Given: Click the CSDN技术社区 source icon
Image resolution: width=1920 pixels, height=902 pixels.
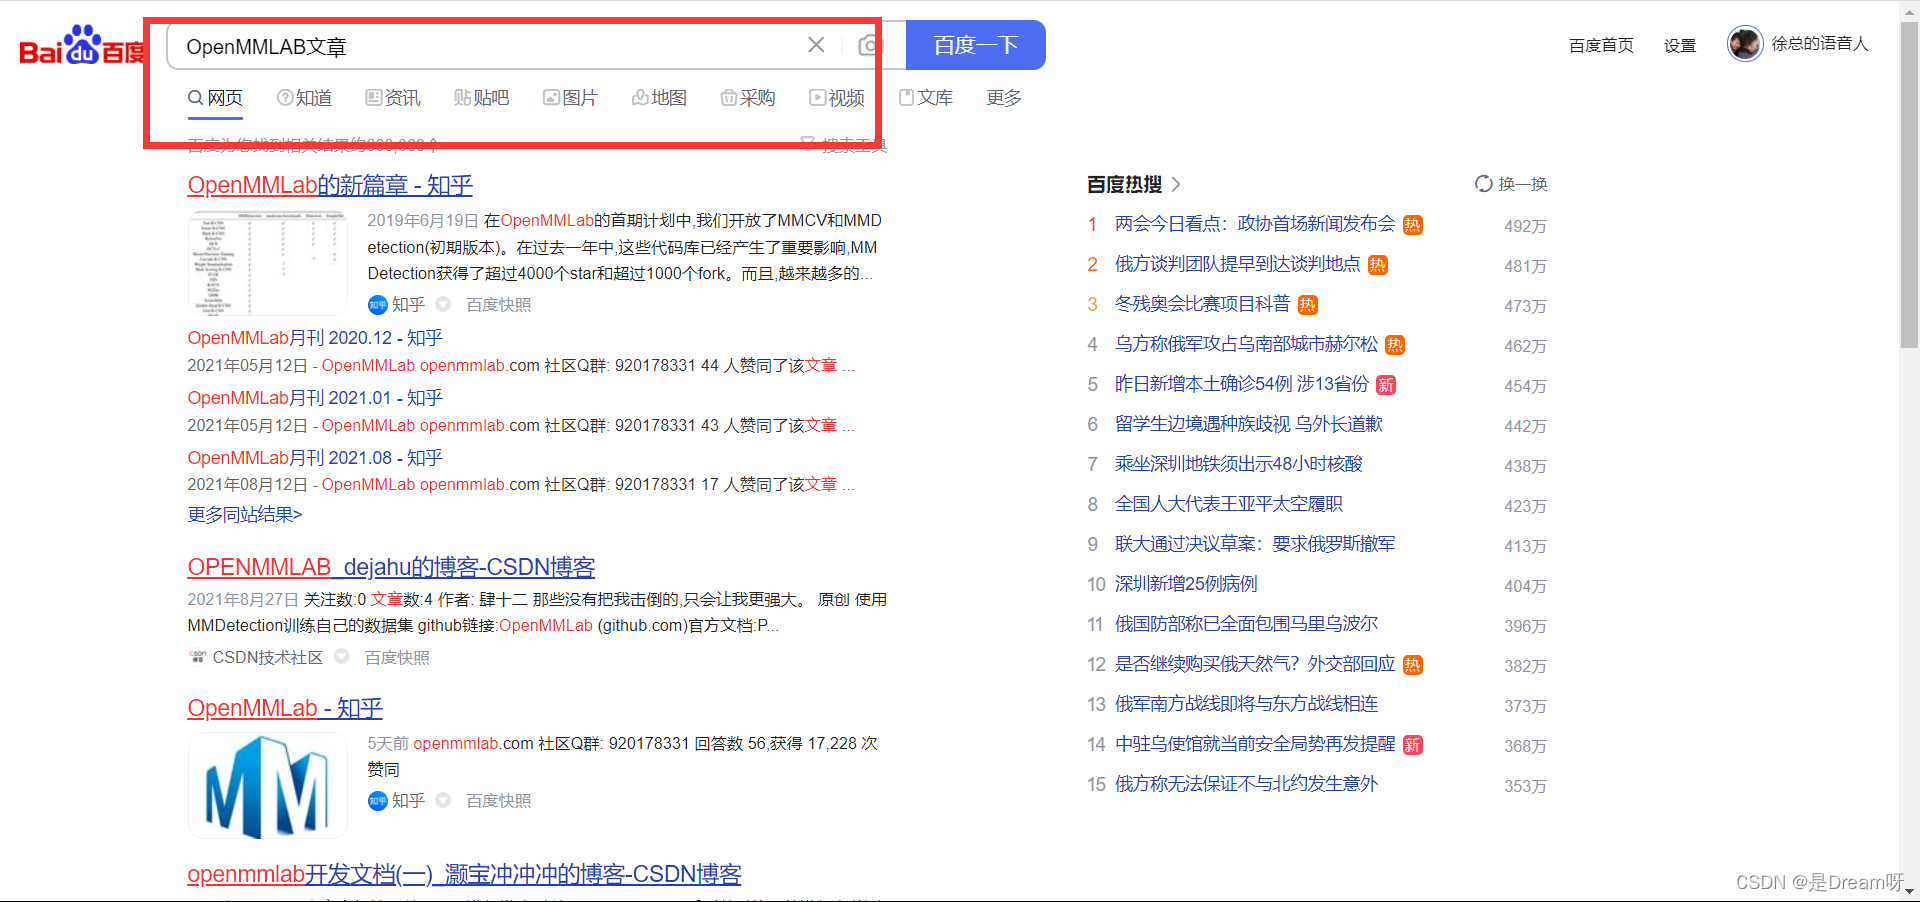Looking at the screenshot, I should [198, 657].
